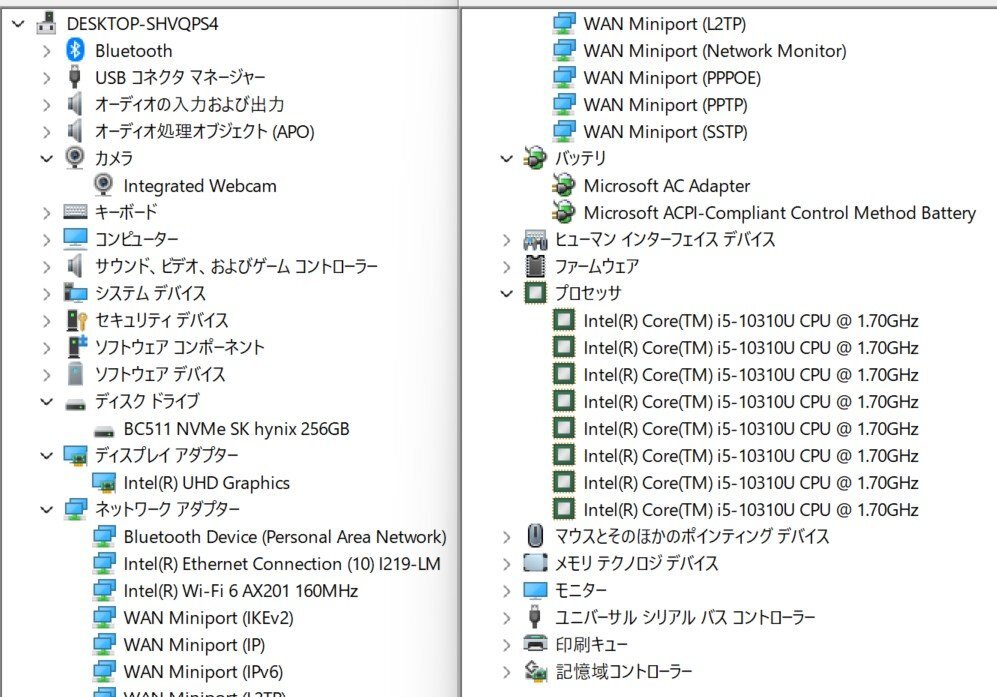Select the ソフトウェア コンポーネント icon

pos(76,347)
